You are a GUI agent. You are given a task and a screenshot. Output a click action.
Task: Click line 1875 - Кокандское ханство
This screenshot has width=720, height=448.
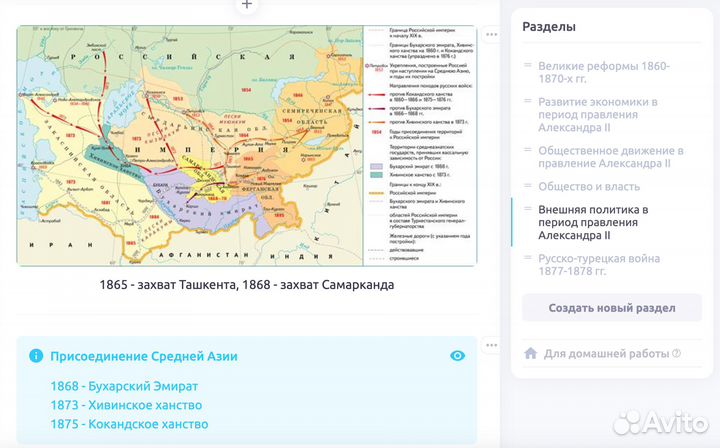pos(129,424)
